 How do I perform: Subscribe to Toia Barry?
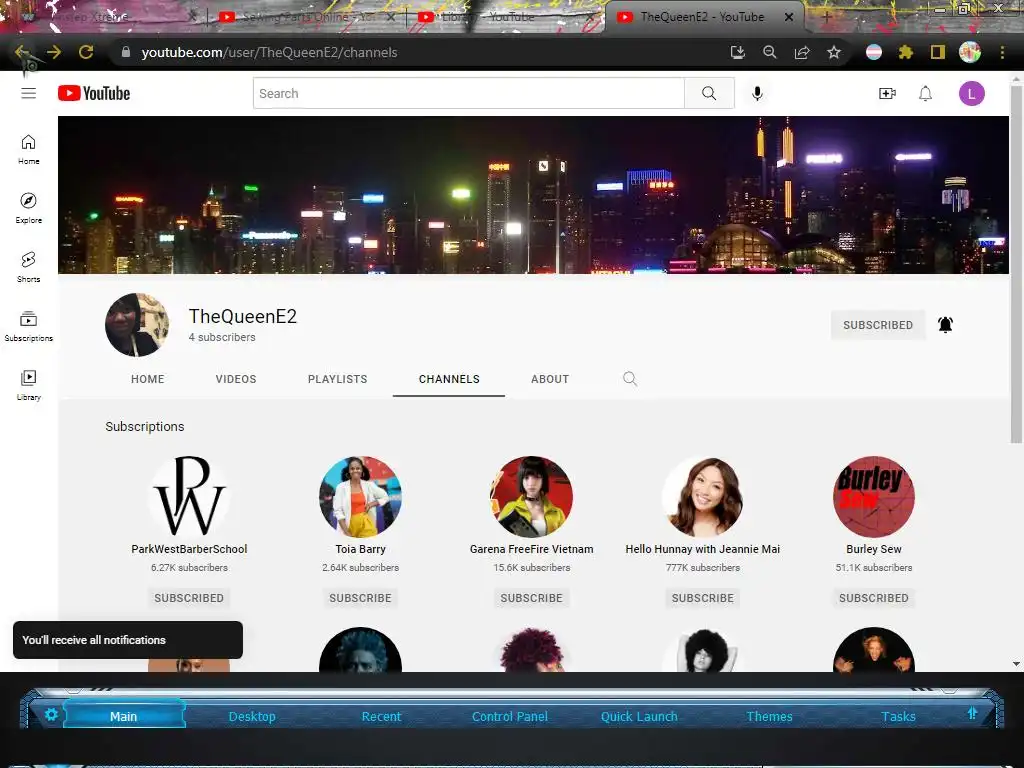360,598
